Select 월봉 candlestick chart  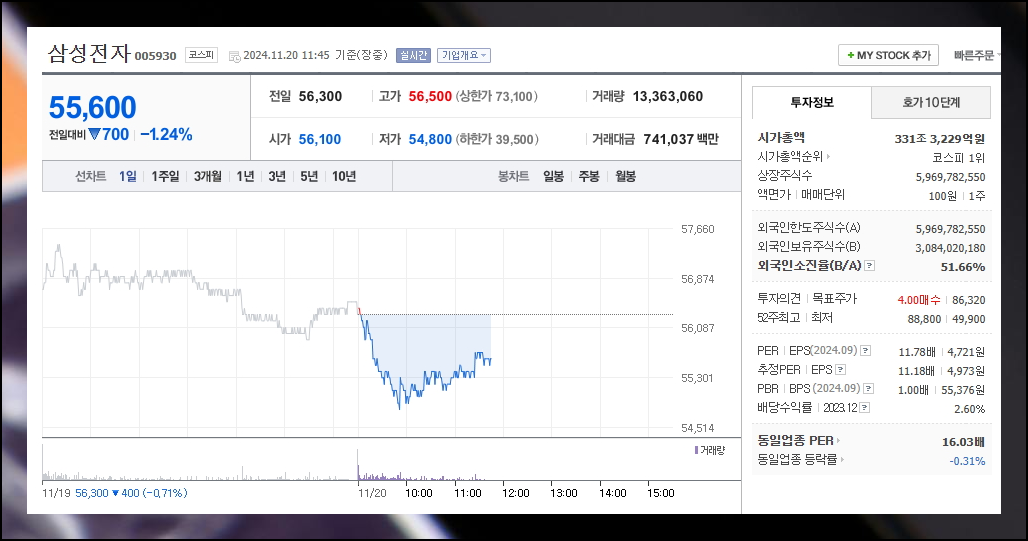625,176
